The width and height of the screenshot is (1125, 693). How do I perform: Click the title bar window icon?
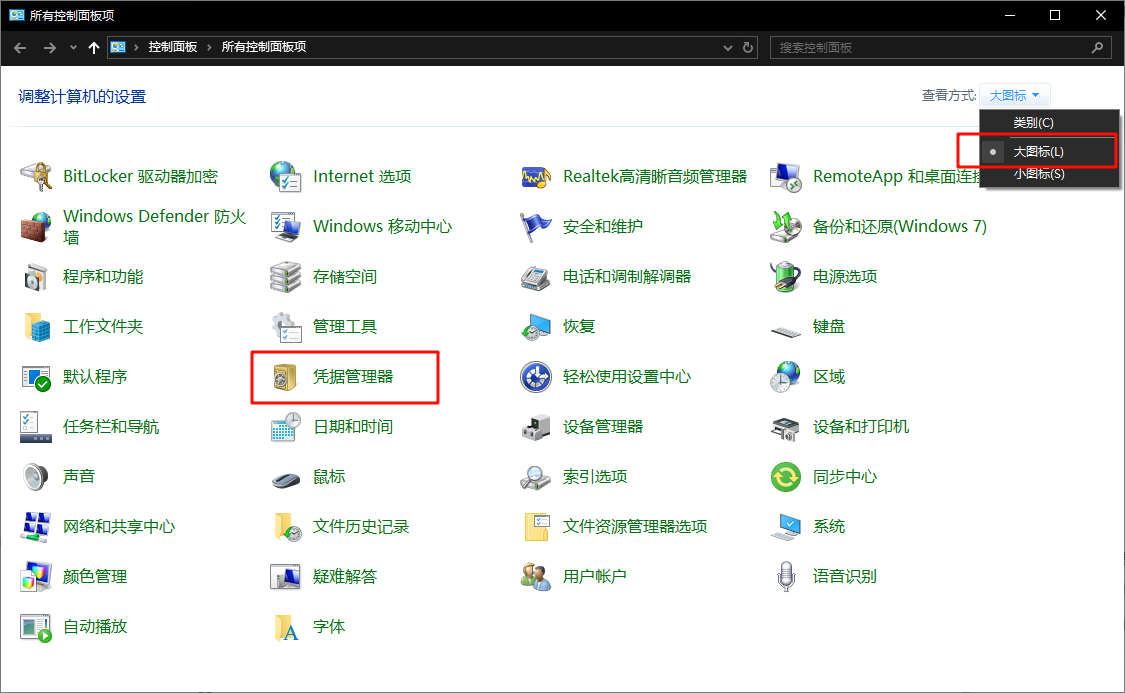17,15
